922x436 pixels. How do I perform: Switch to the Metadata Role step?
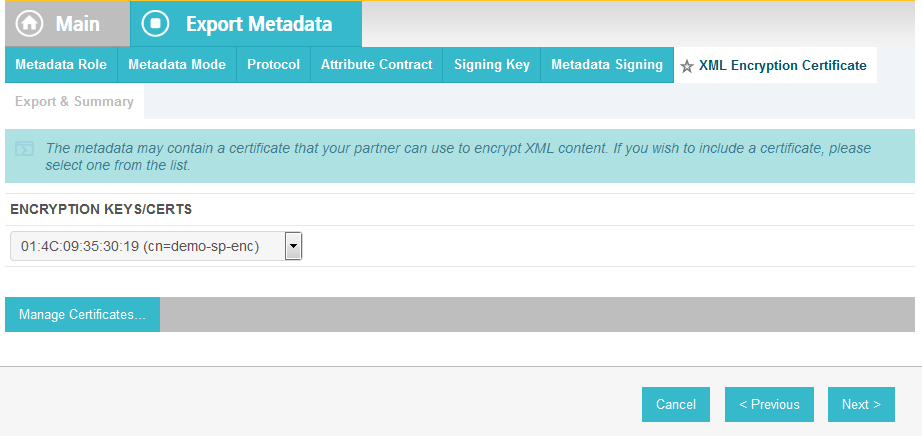coord(61,65)
